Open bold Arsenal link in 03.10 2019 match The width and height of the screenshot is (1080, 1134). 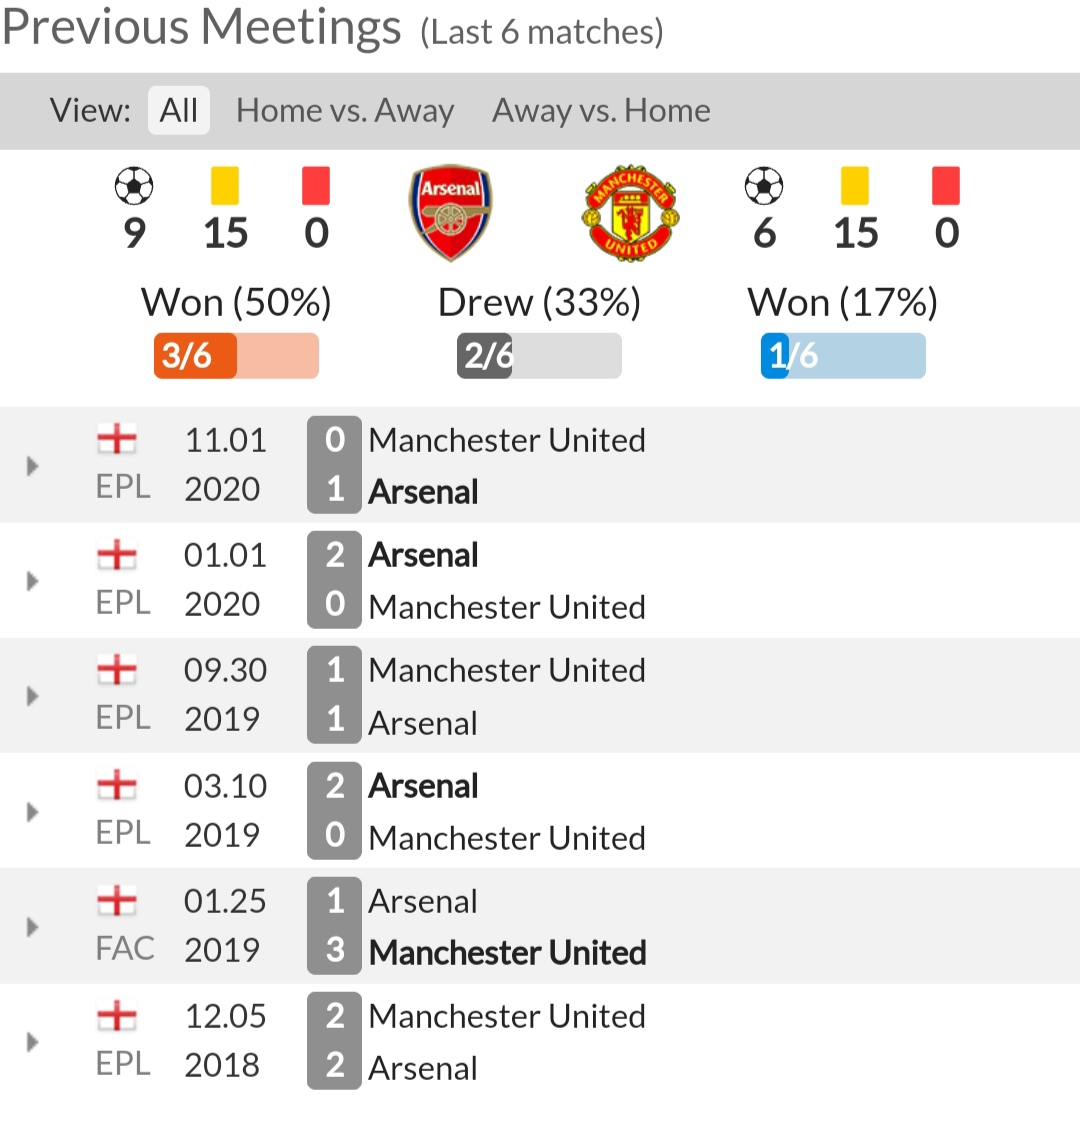coord(423,786)
